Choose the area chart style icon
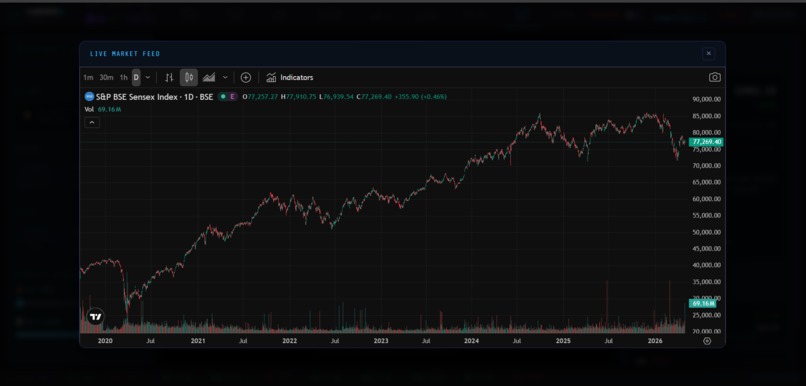 click(209, 78)
